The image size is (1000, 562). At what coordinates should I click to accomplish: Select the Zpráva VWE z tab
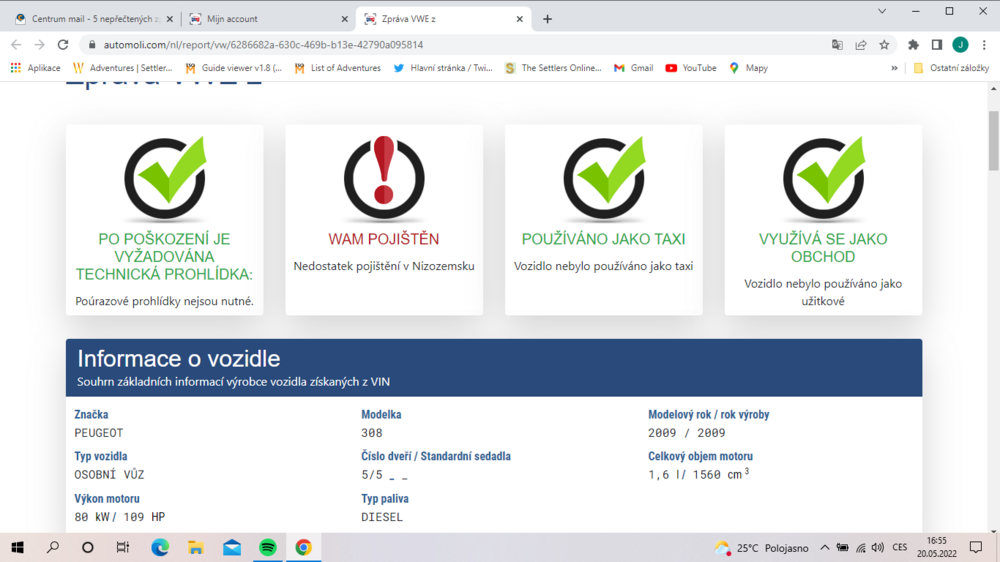click(x=443, y=19)
